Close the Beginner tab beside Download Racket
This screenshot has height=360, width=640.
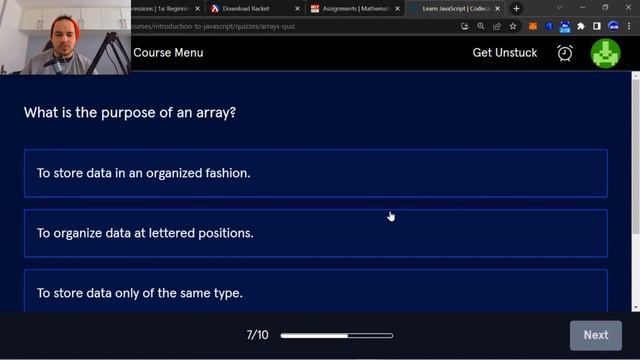point(198,9)
